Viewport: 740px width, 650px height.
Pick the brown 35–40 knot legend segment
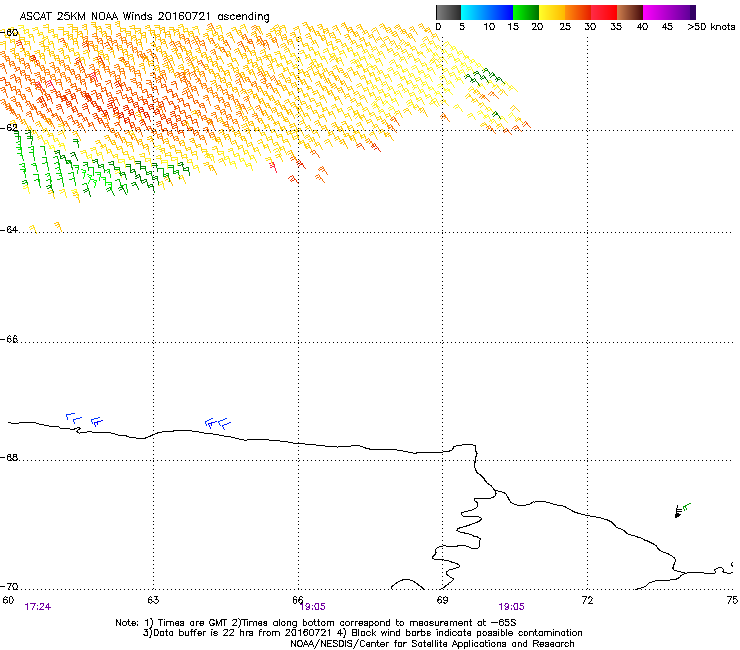point(630,12)
